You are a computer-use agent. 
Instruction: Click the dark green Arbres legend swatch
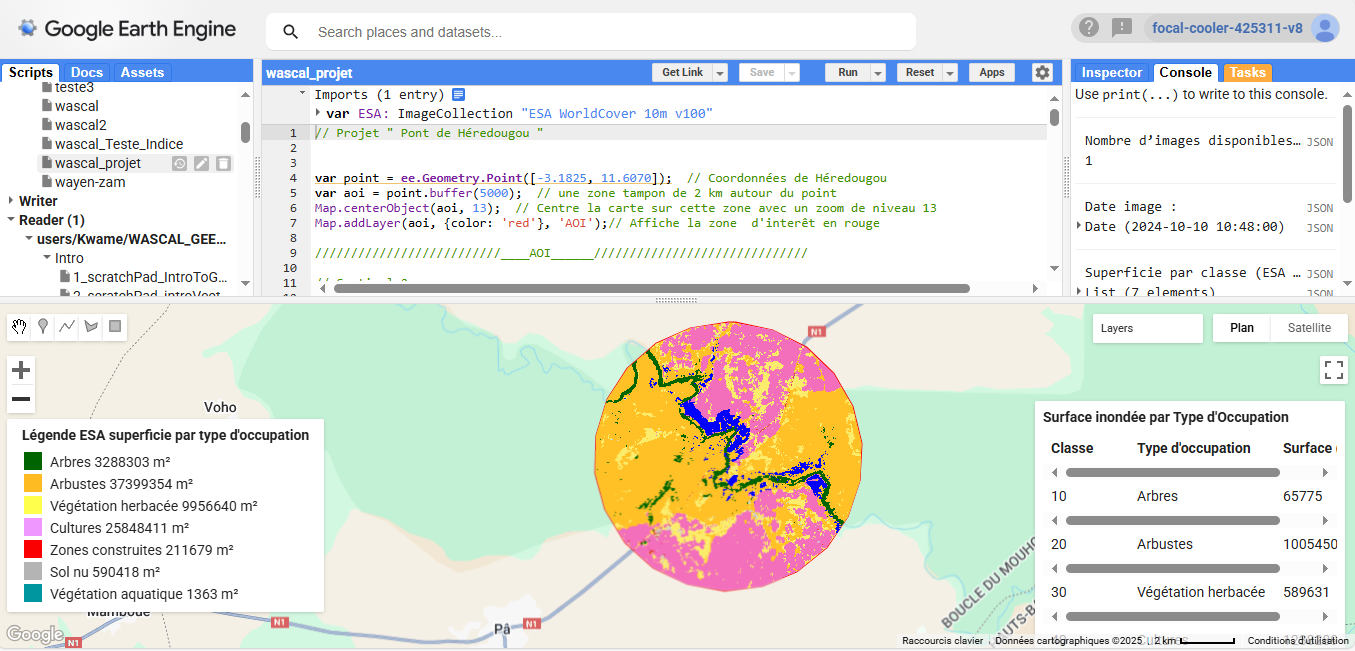(x=33, y=462)
